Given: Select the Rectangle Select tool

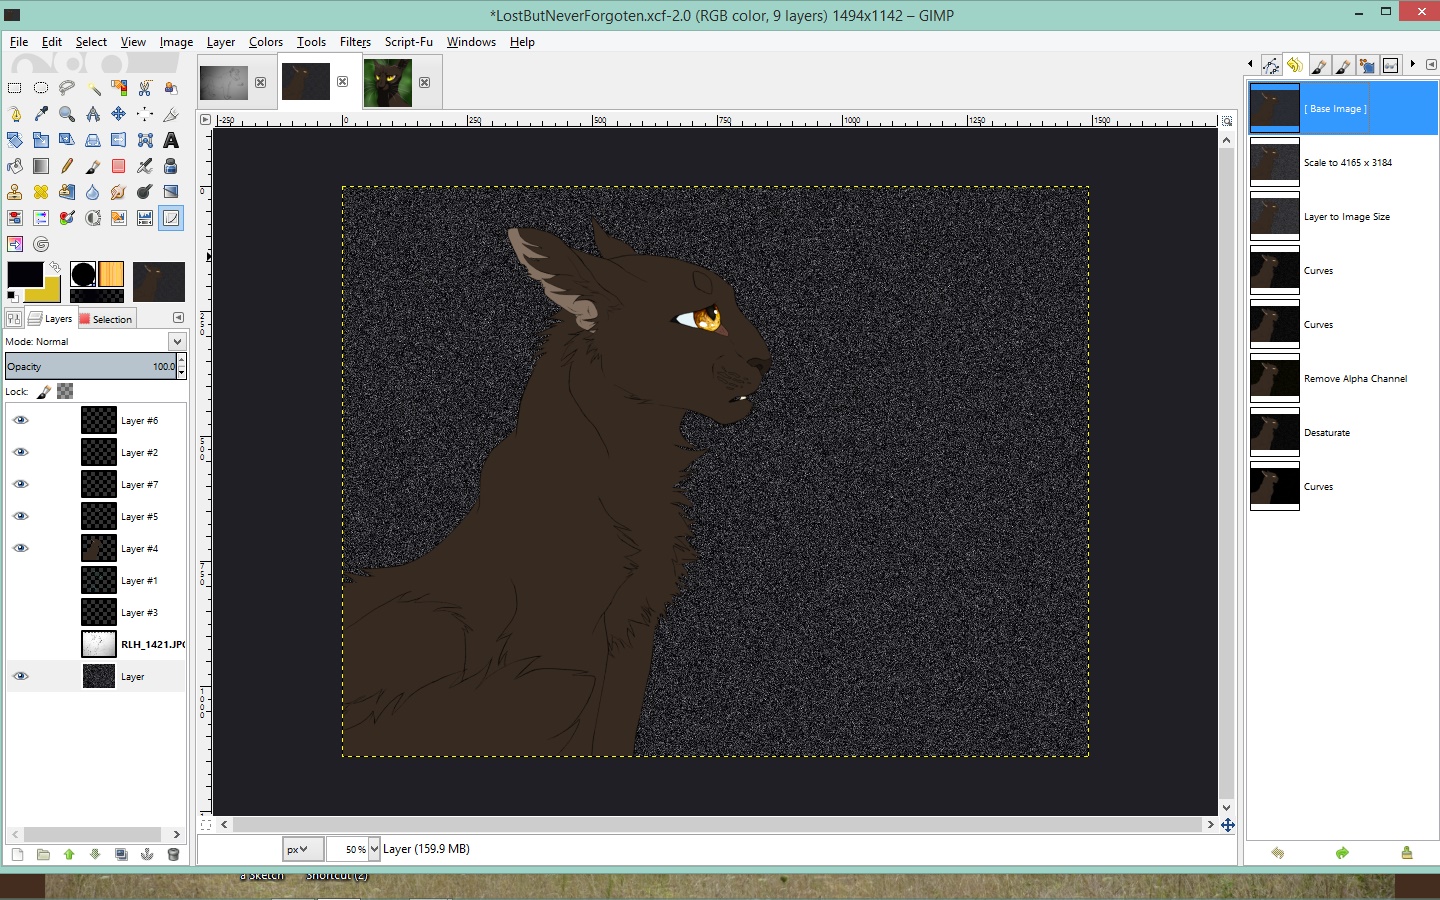Looking at the screenshot, I should point(15,88).
